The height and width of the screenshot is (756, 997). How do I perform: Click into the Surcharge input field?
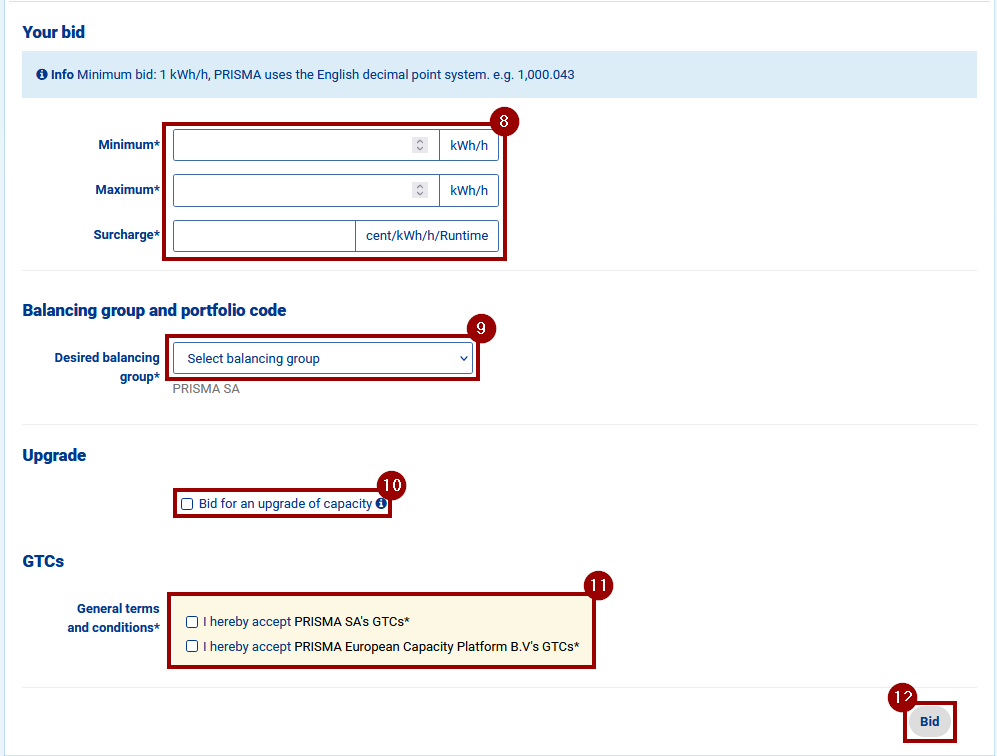264,236
